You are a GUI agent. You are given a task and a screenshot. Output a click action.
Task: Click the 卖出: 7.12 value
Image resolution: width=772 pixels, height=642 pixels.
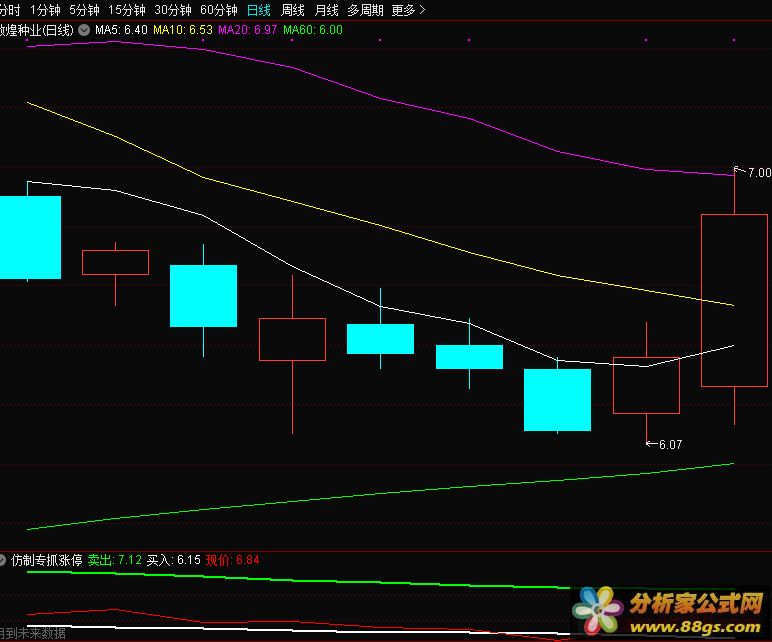[x=115, y=560]
